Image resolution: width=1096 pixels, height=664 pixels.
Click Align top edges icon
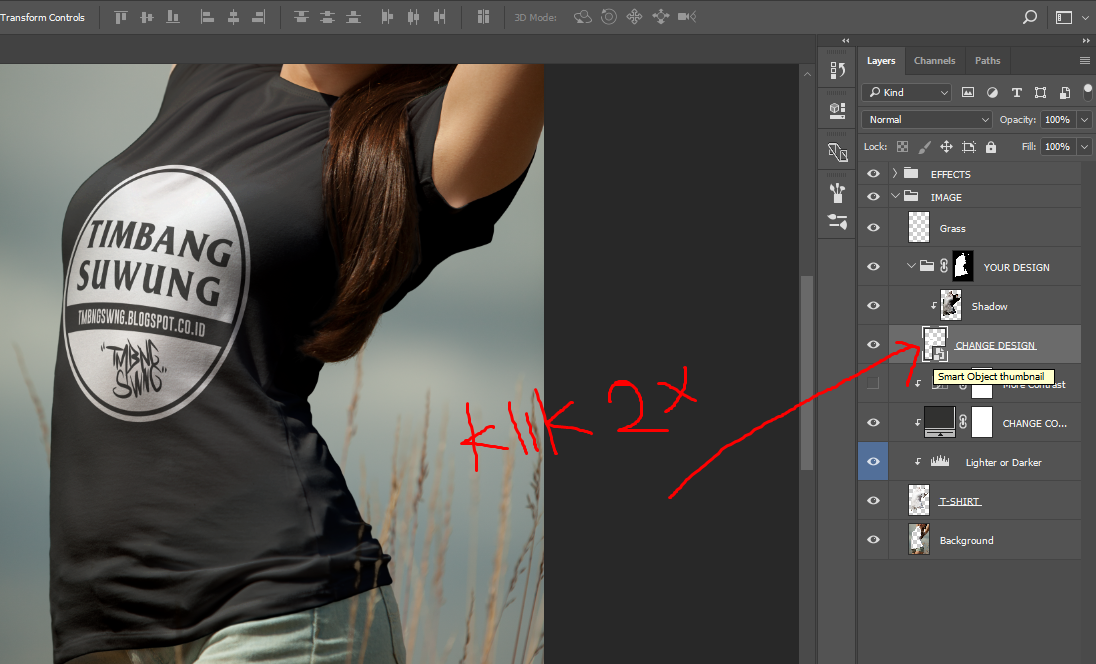click(121, 17)
